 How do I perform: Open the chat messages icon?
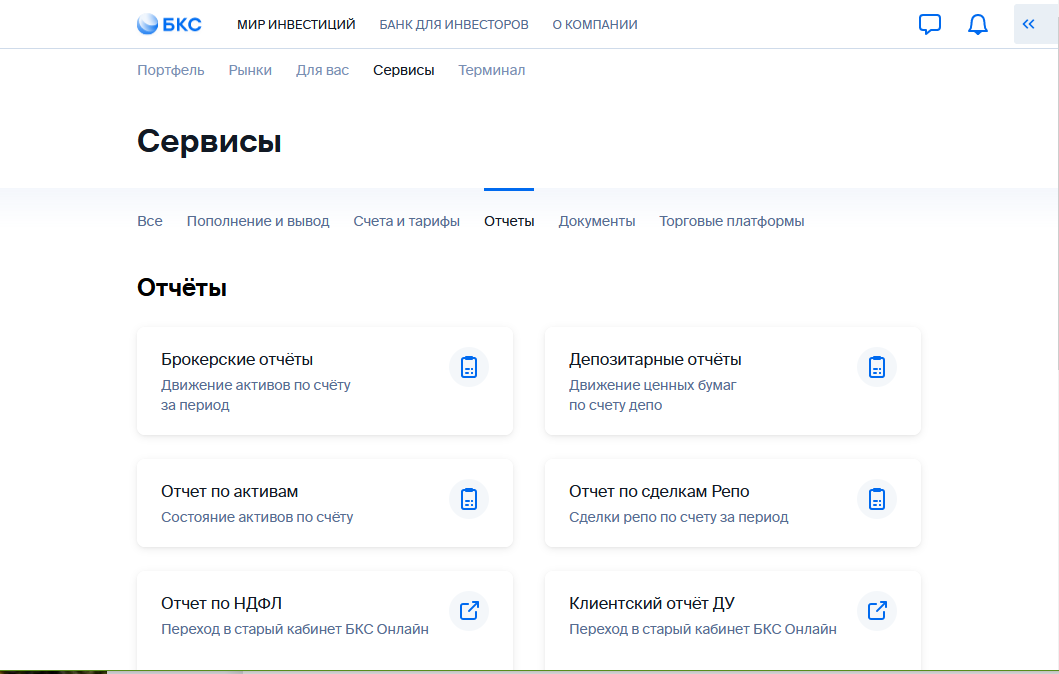[x=930, y=24]
